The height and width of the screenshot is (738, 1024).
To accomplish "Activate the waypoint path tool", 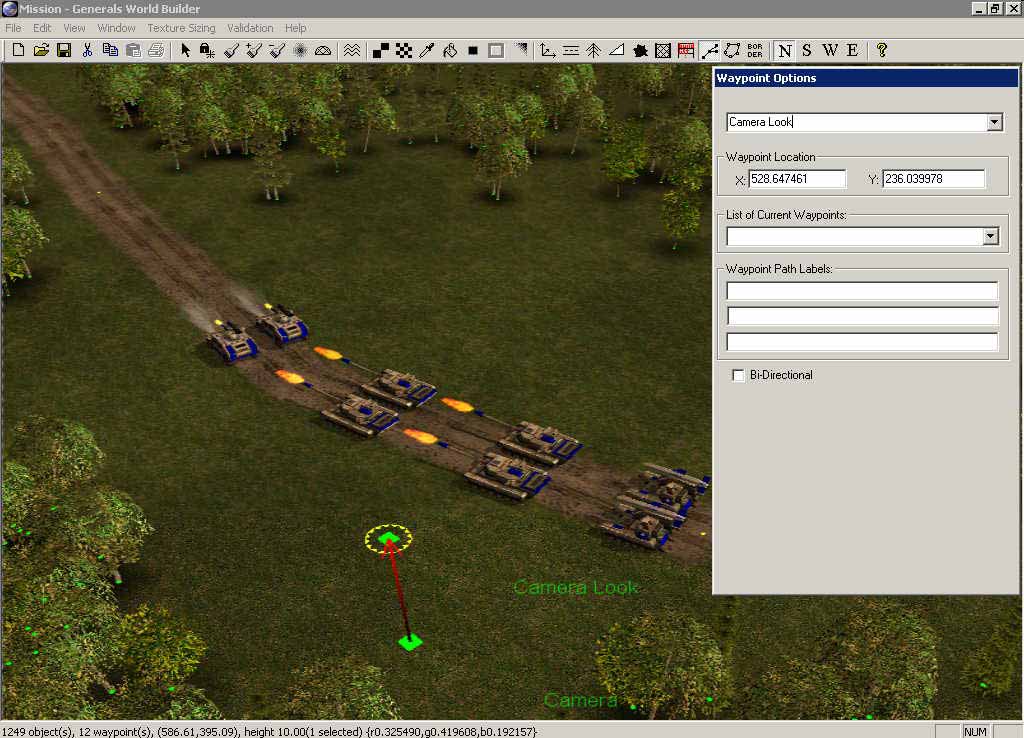I will pos(709,50).
